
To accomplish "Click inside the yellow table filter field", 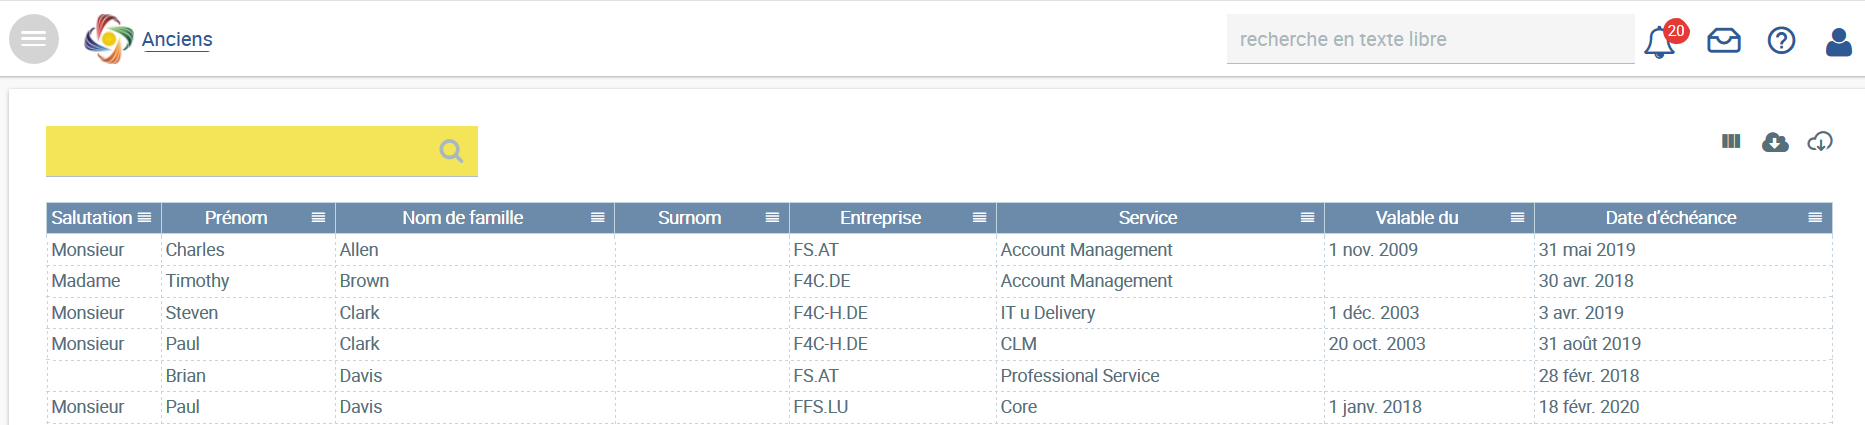I will pos(240,151).
